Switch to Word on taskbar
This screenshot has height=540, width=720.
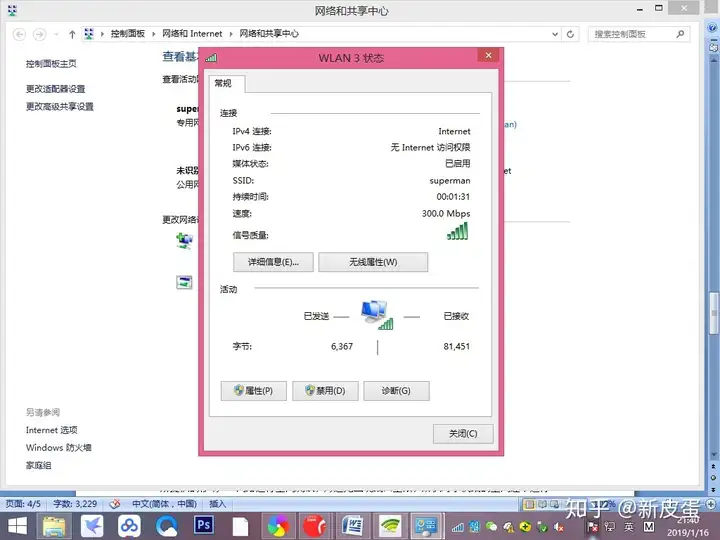(x=353, y=526)
